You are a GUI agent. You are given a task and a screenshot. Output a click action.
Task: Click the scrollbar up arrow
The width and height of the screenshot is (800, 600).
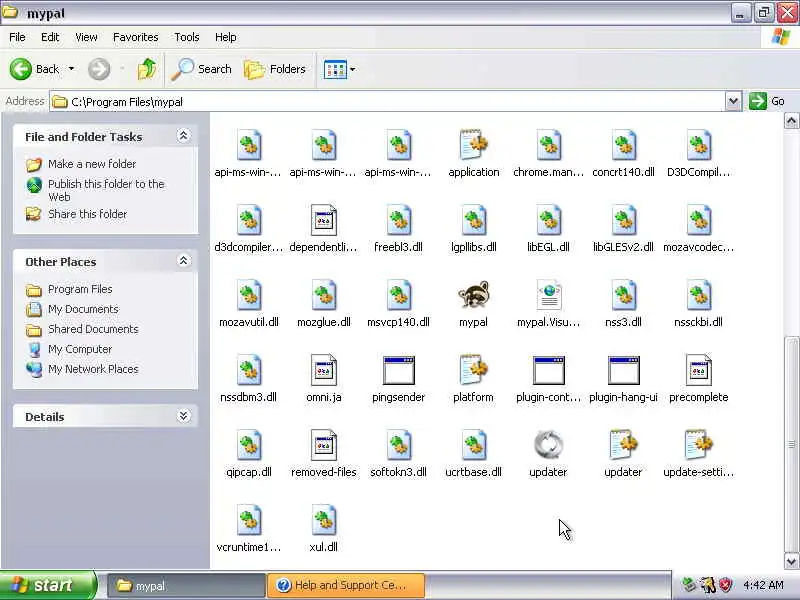[791, 121]
